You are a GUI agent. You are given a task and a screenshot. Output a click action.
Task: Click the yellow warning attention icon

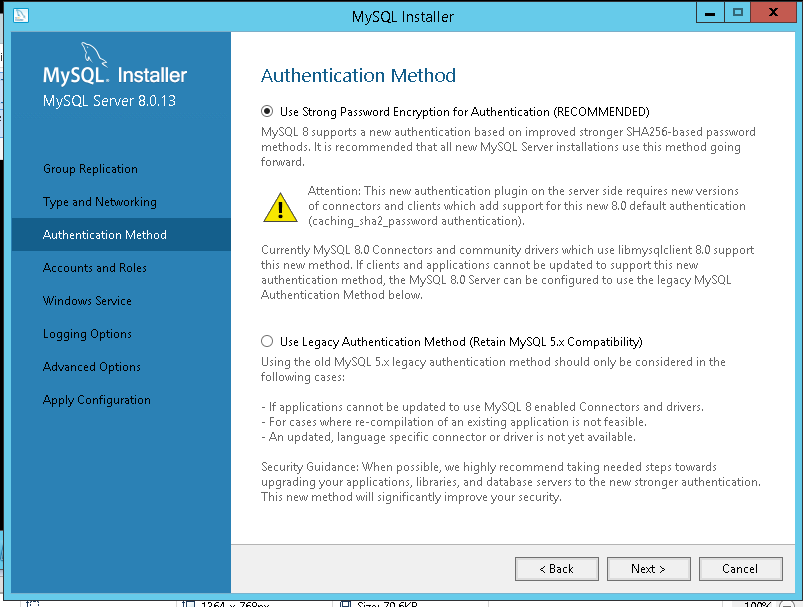pos(280,205)
